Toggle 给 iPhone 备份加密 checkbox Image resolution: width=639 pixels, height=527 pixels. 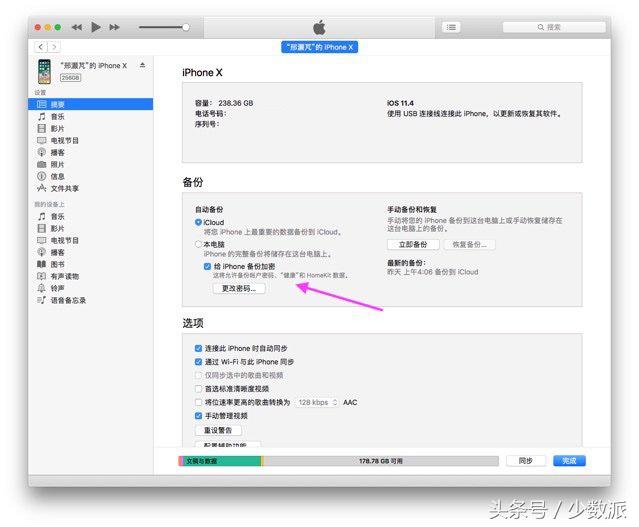click(x=207, y=266)
